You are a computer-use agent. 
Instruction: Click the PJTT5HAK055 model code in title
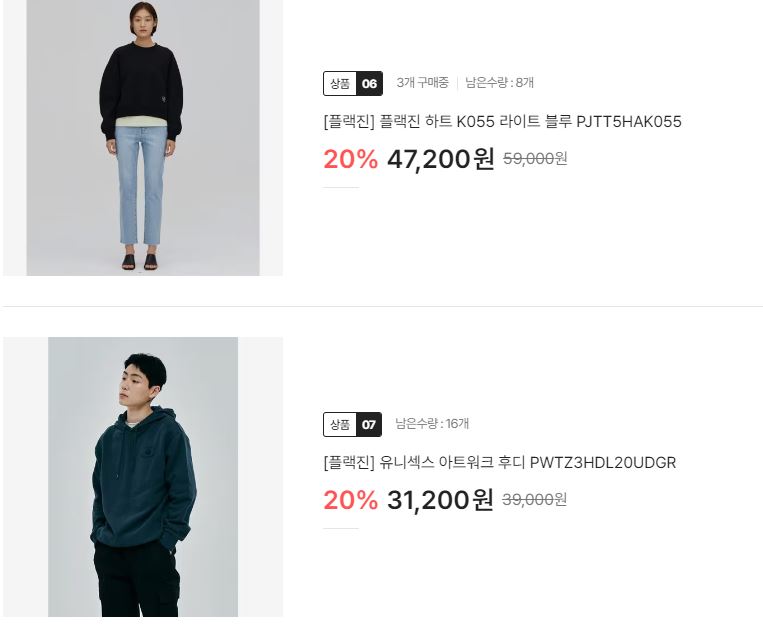[629, 121]
